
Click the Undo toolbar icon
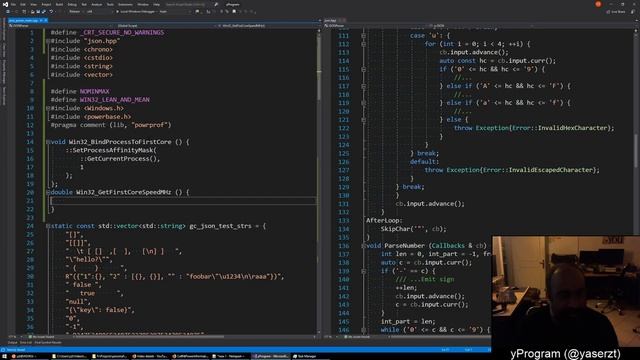(x=51, y=11)
